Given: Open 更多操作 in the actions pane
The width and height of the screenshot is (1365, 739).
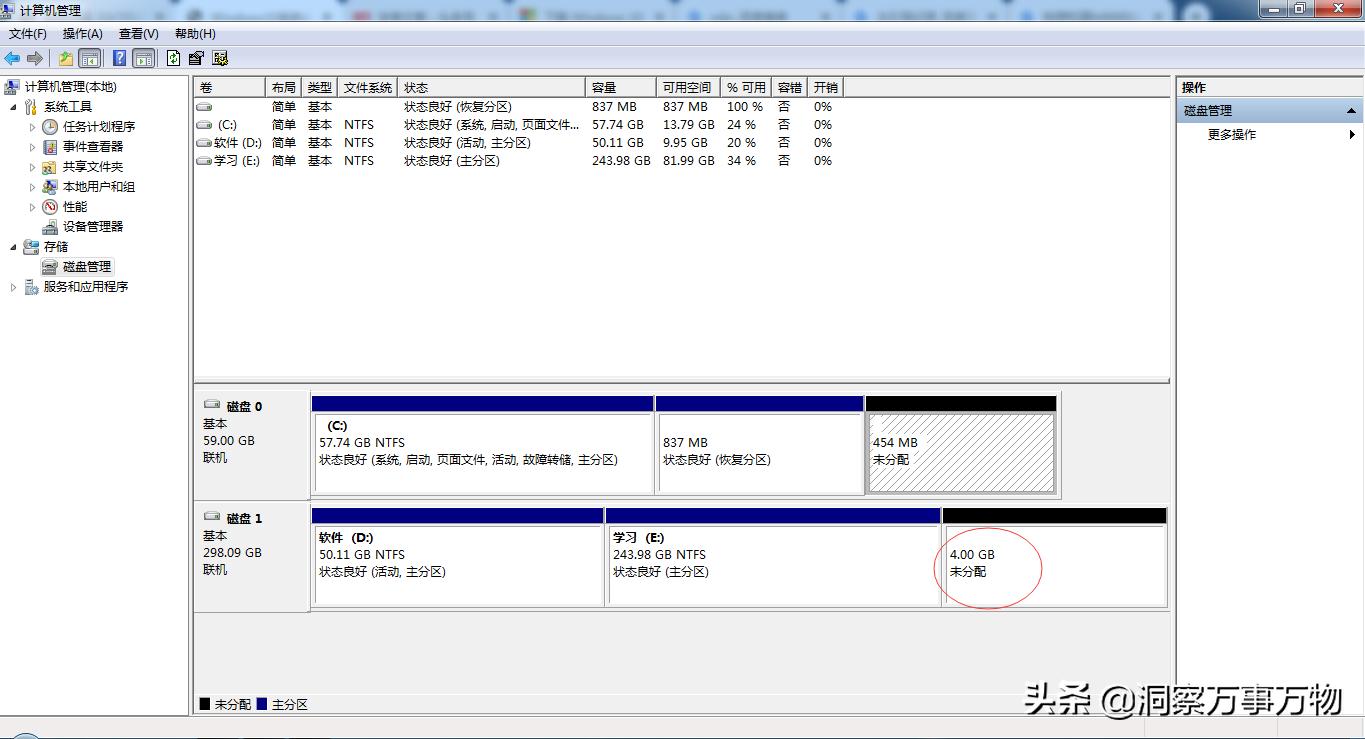Looking at the screenshot, I should tap(1232, 135).
